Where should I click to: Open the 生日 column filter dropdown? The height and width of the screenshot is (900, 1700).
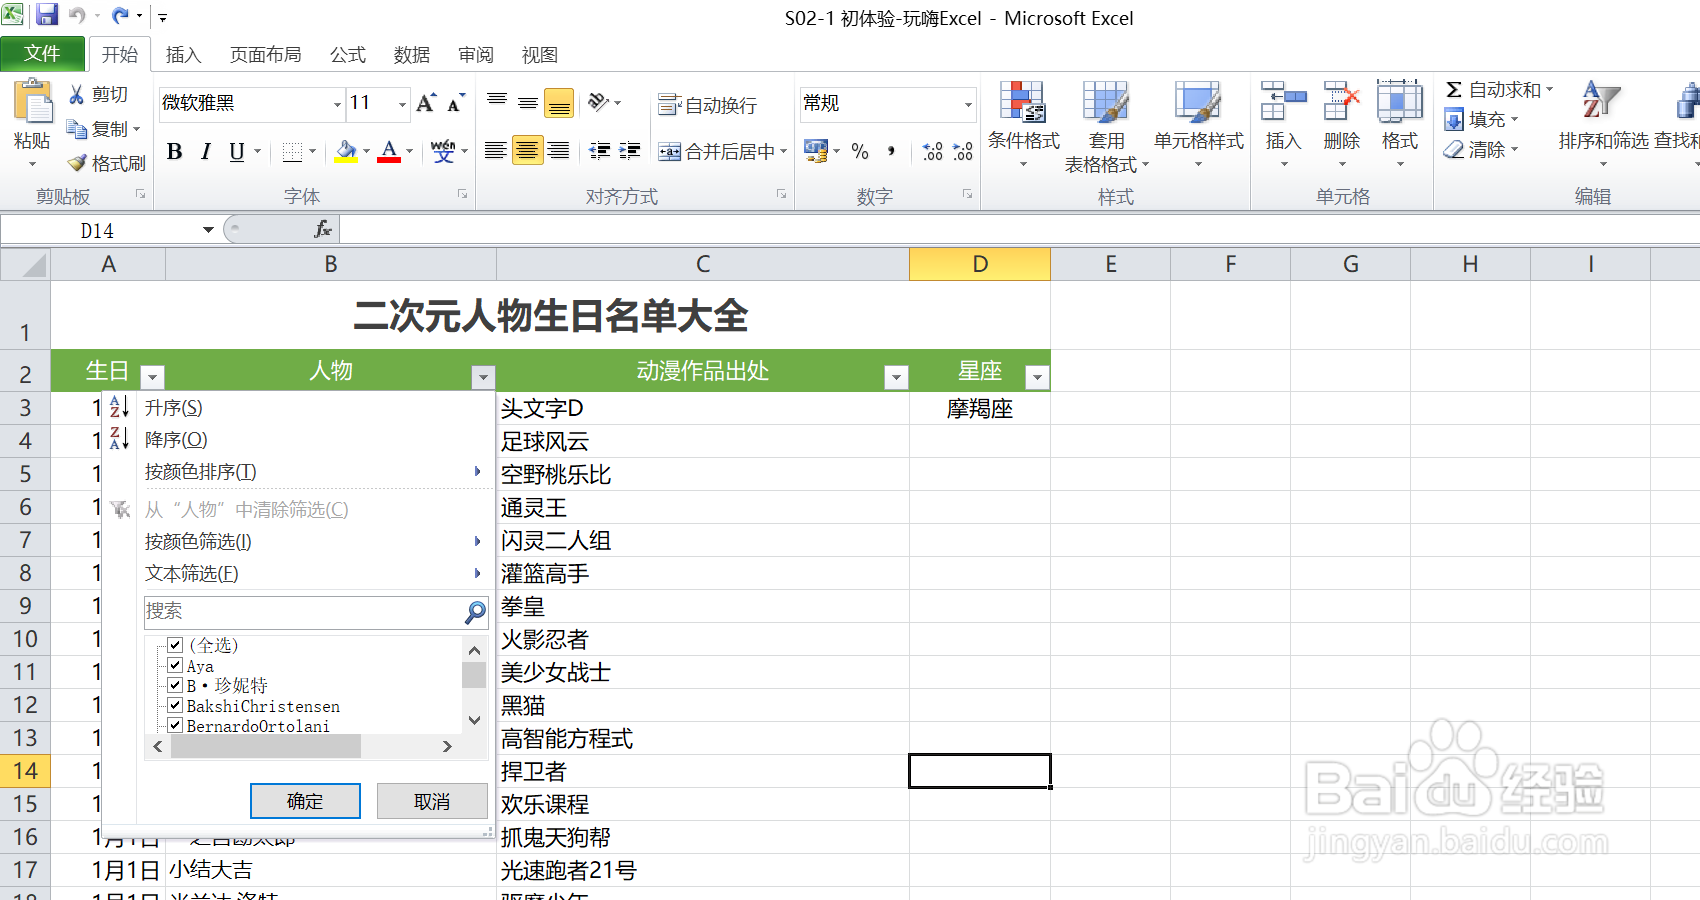click(x=152, y=377)
